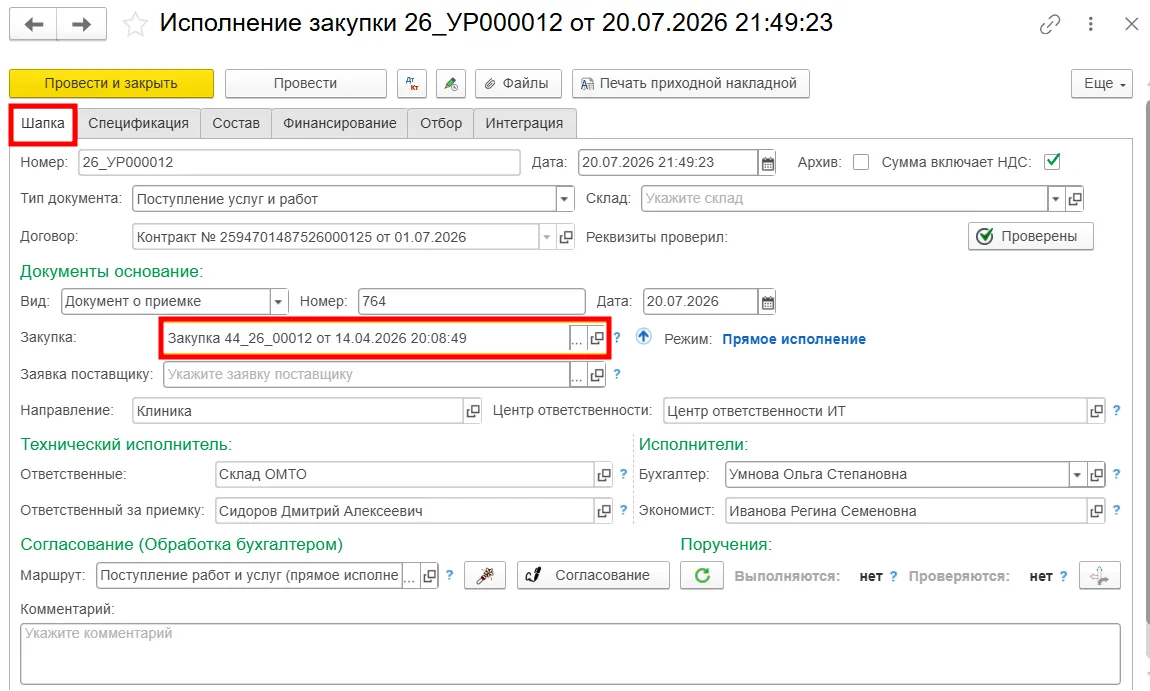Show help for Экономист field

(1116, 510)
